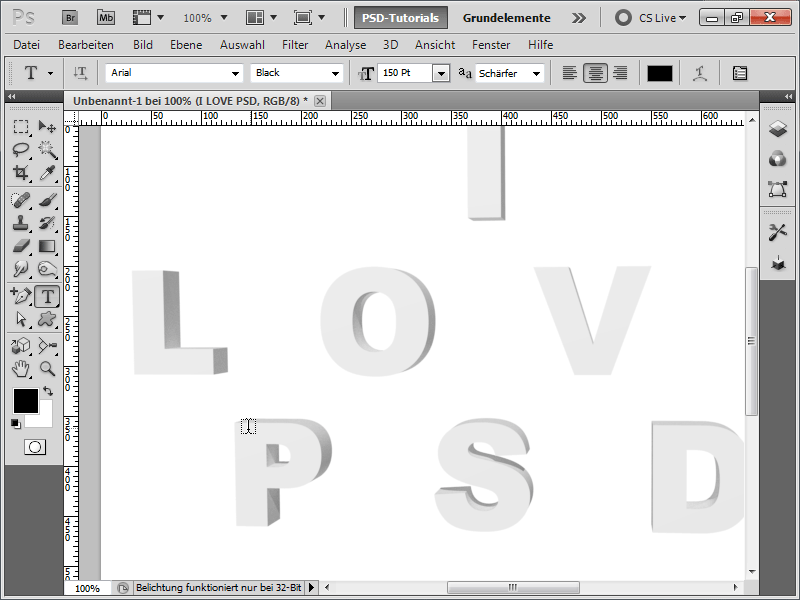Select the Path Selection tool
The width and height of the screenshot is (800, 600).
pos(21,319)
